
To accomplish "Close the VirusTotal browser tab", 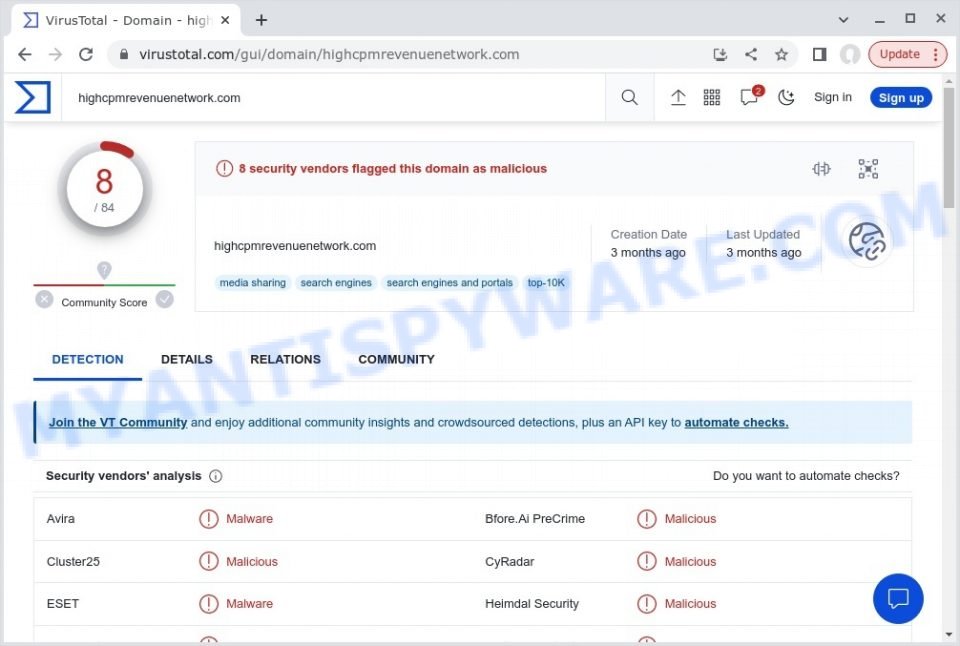I will (225, 20).
